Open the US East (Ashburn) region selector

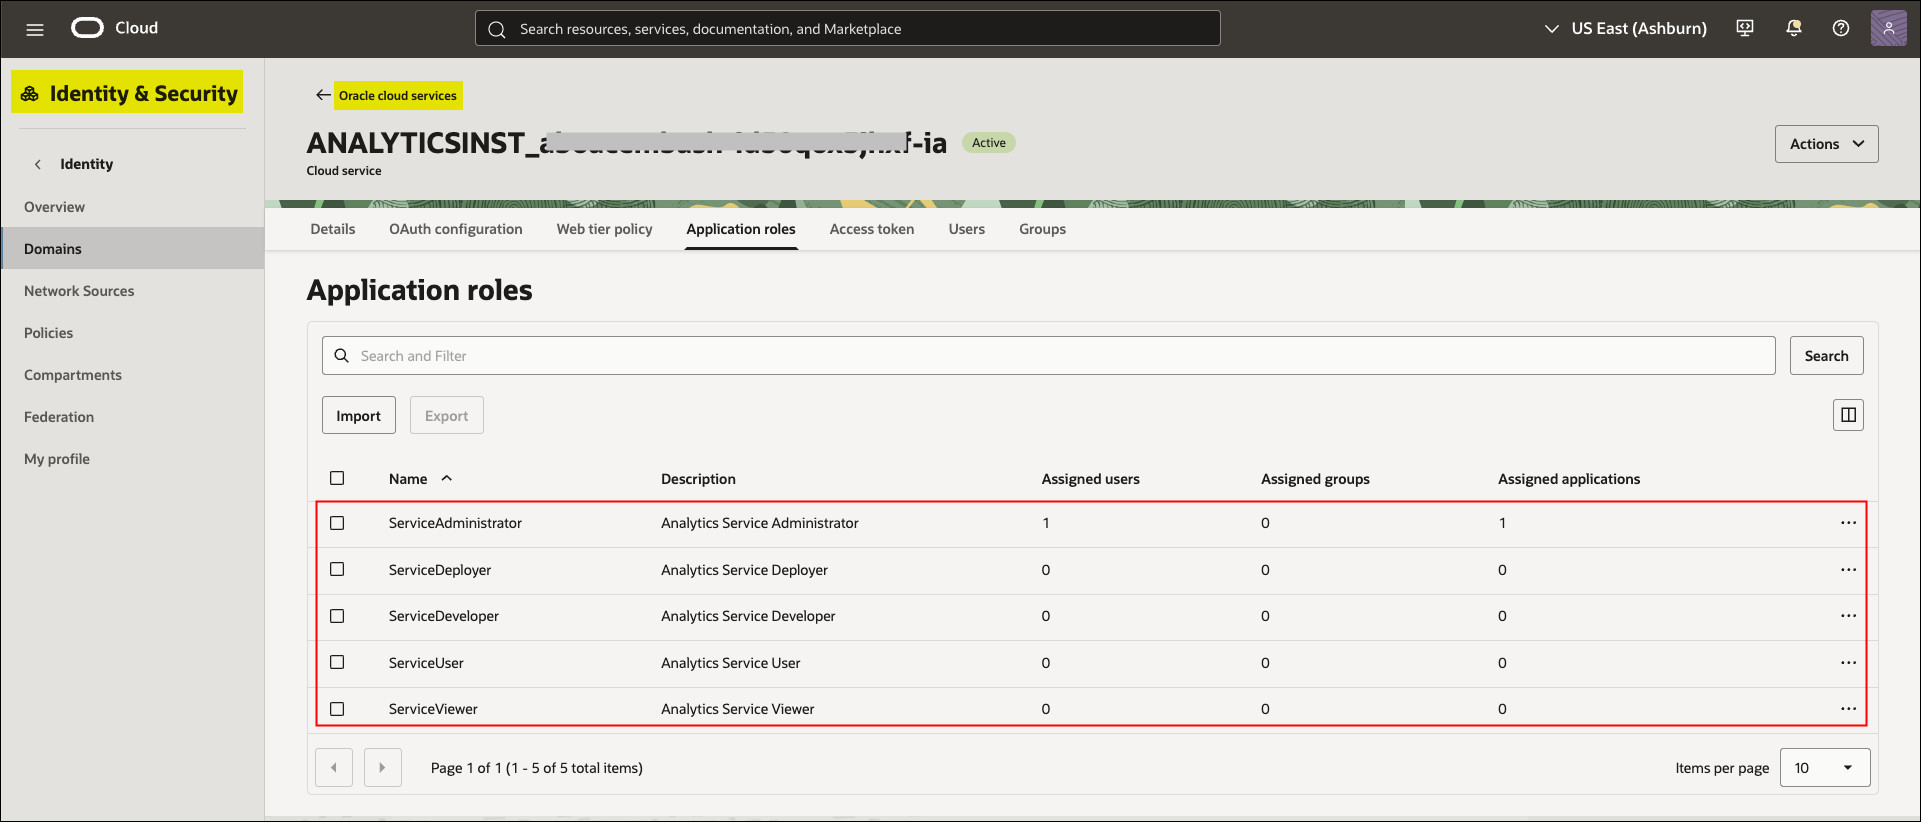pos(1626,28)
